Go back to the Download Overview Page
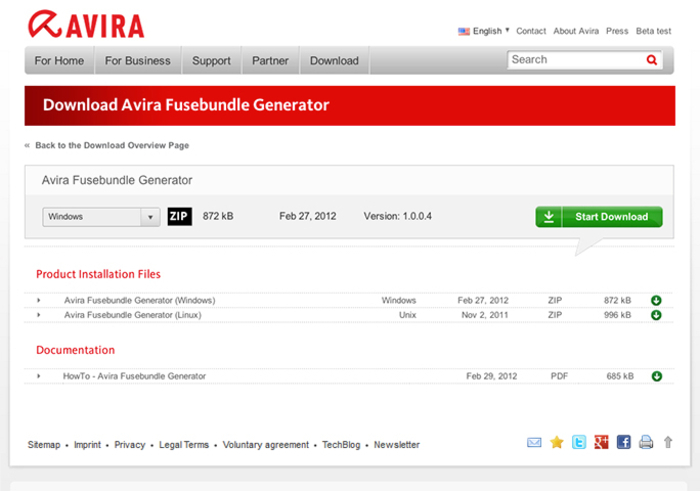Viewport: 700px width, 491px height. [112, 146]
